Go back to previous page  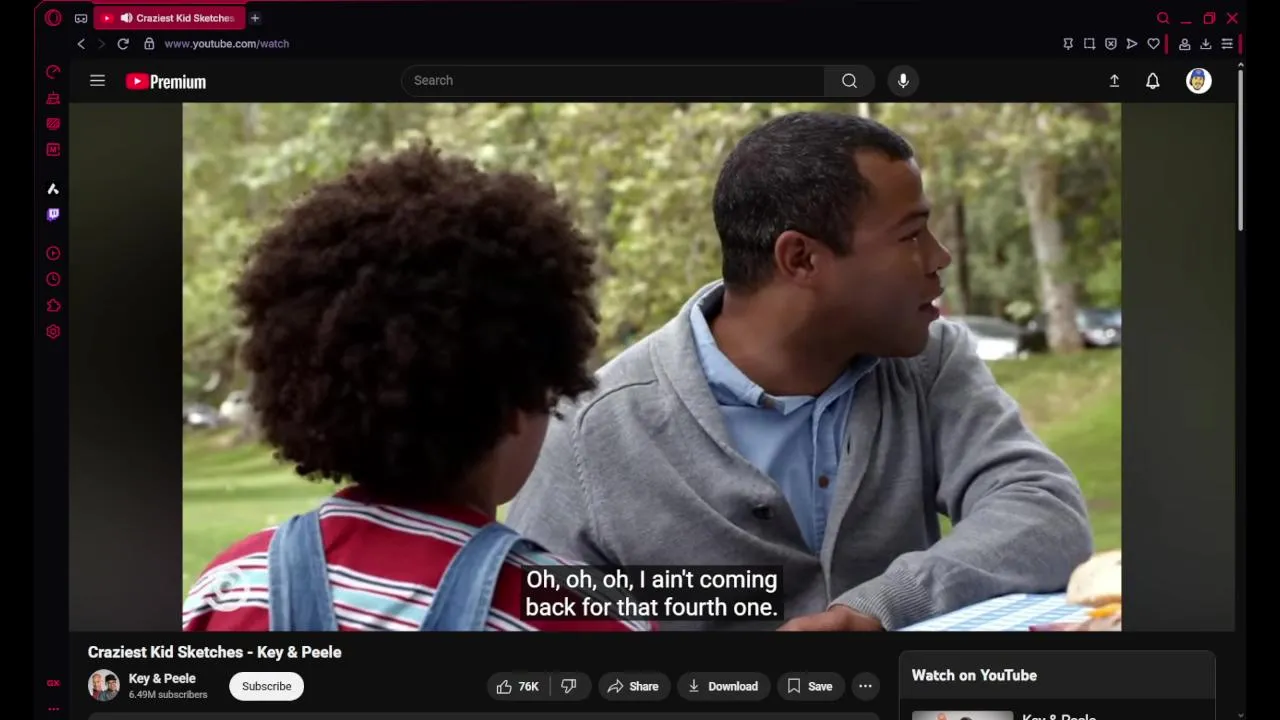(81, 44)
